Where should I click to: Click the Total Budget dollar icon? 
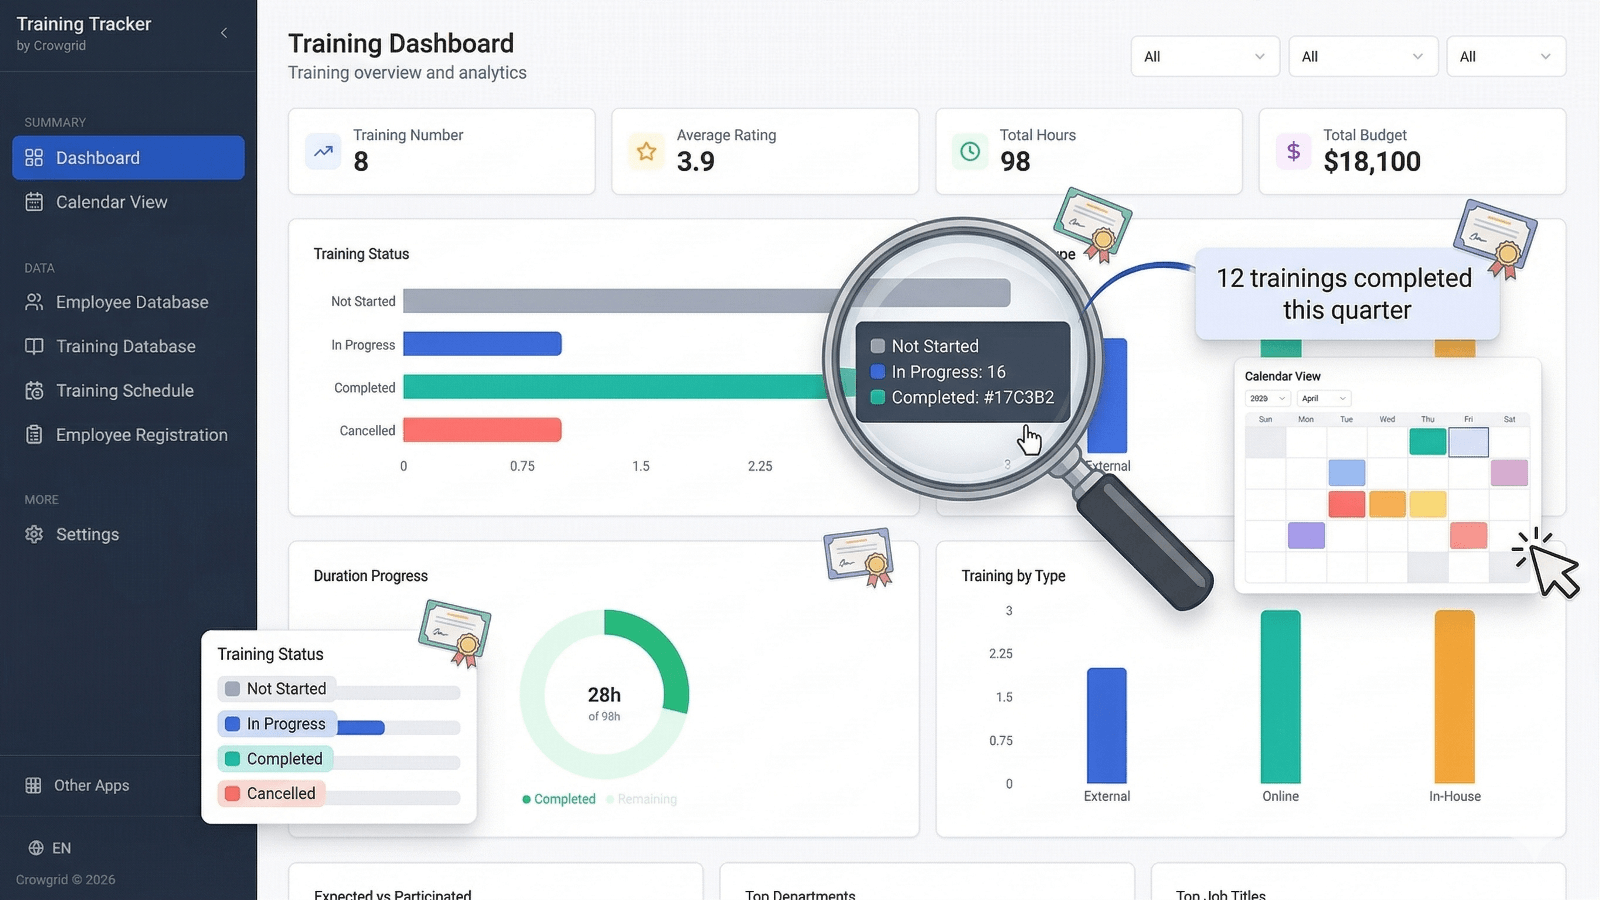point(1293,152)
